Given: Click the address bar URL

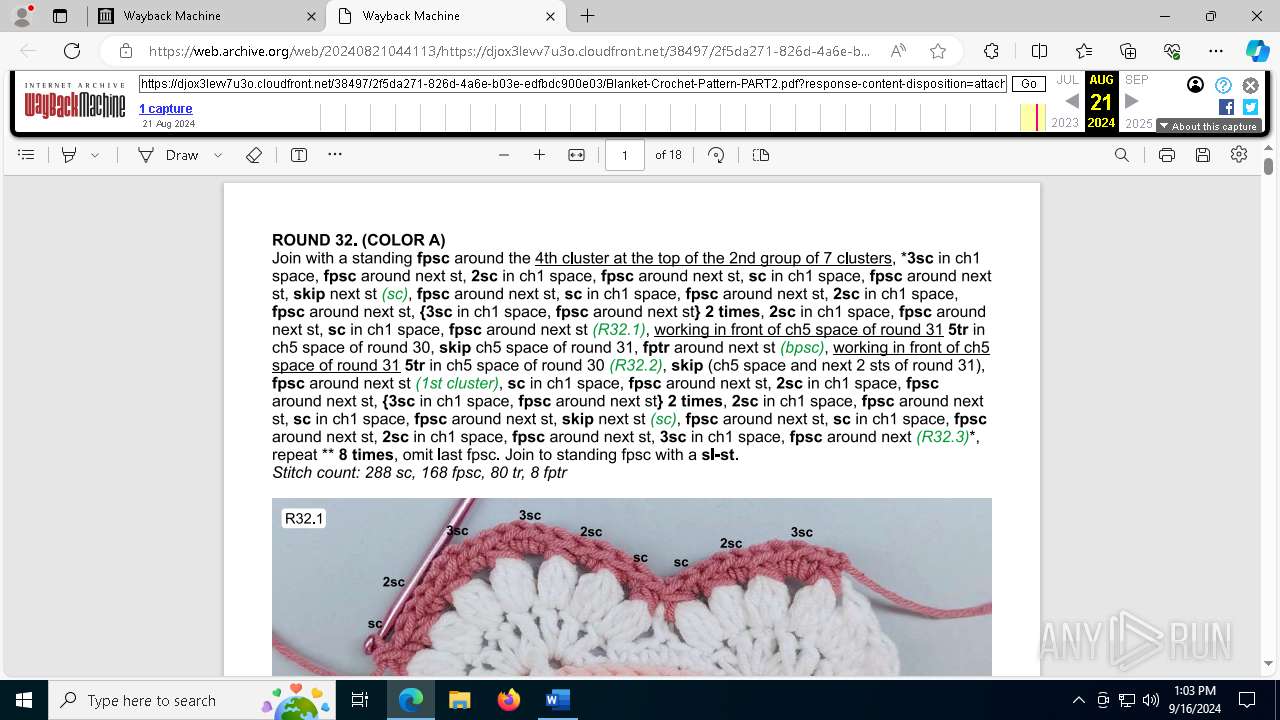Looking at the screenshot, I should [510, 51].
